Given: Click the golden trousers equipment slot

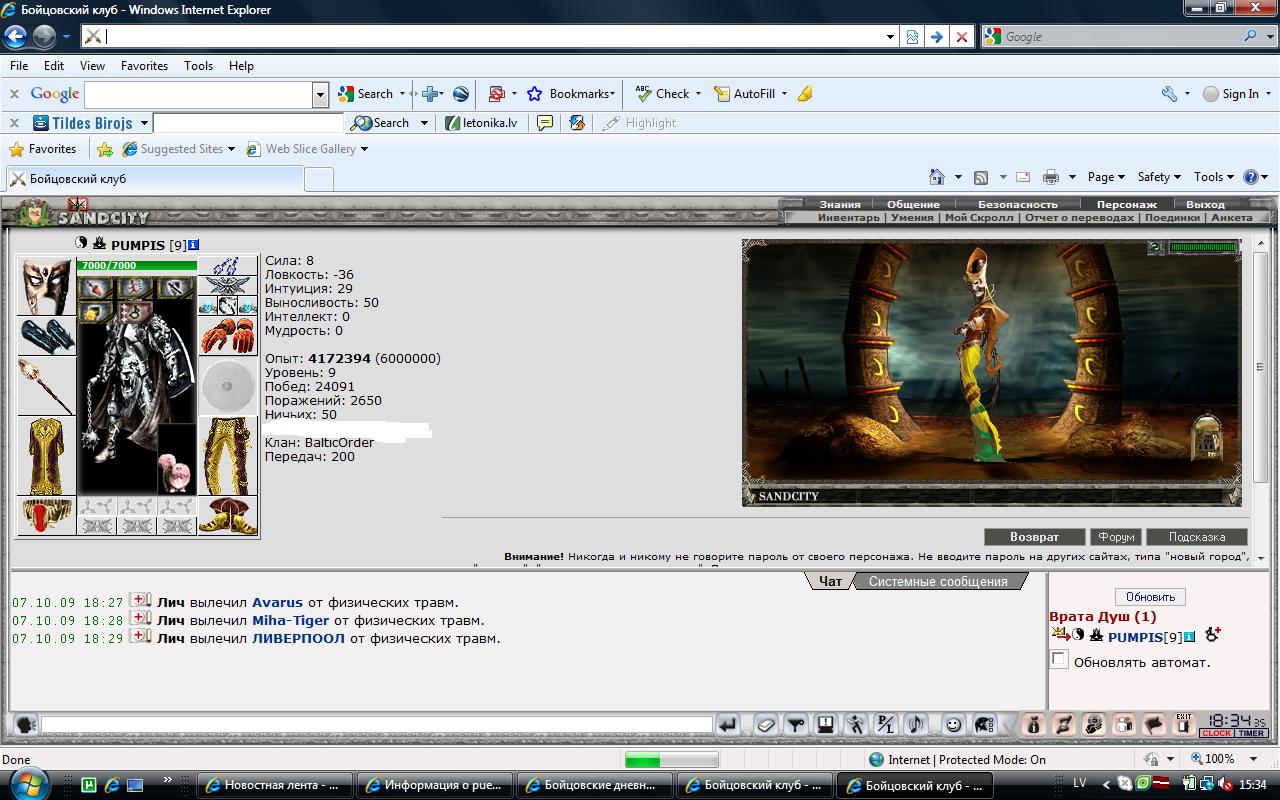Looking at the screenshot, I should tap(228, 456).
